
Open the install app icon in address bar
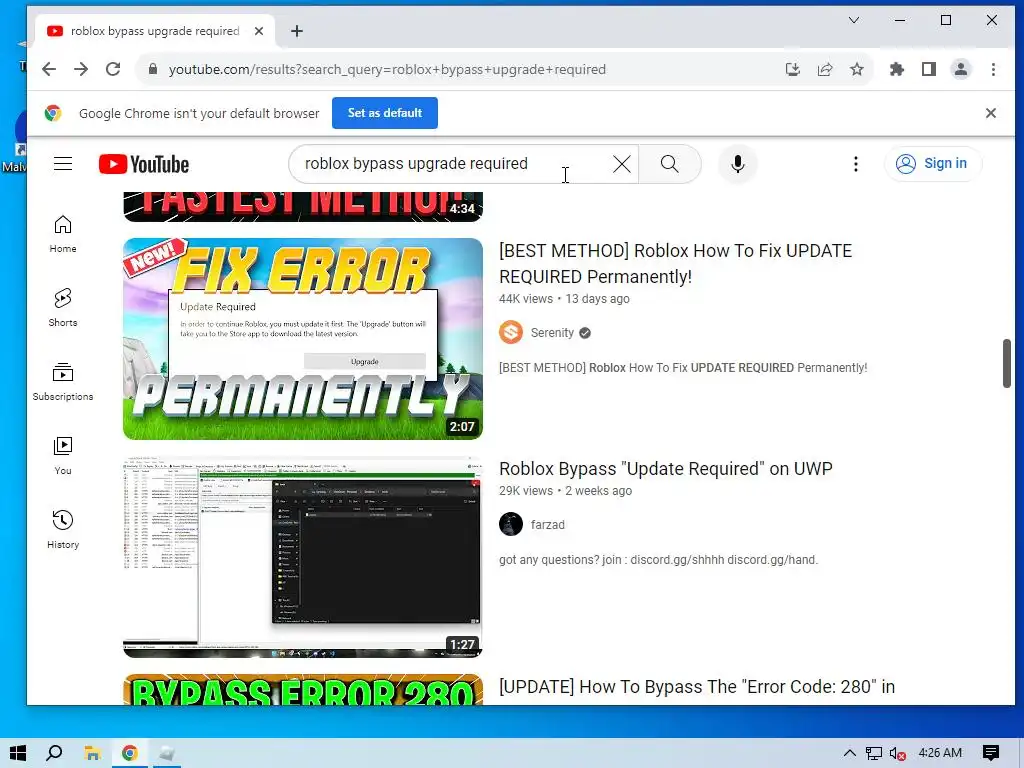(x=793, y=69)
